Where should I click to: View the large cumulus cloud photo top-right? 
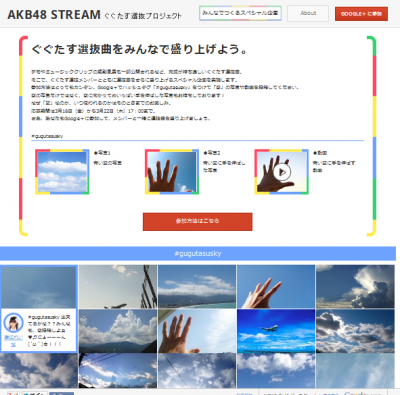355,287
